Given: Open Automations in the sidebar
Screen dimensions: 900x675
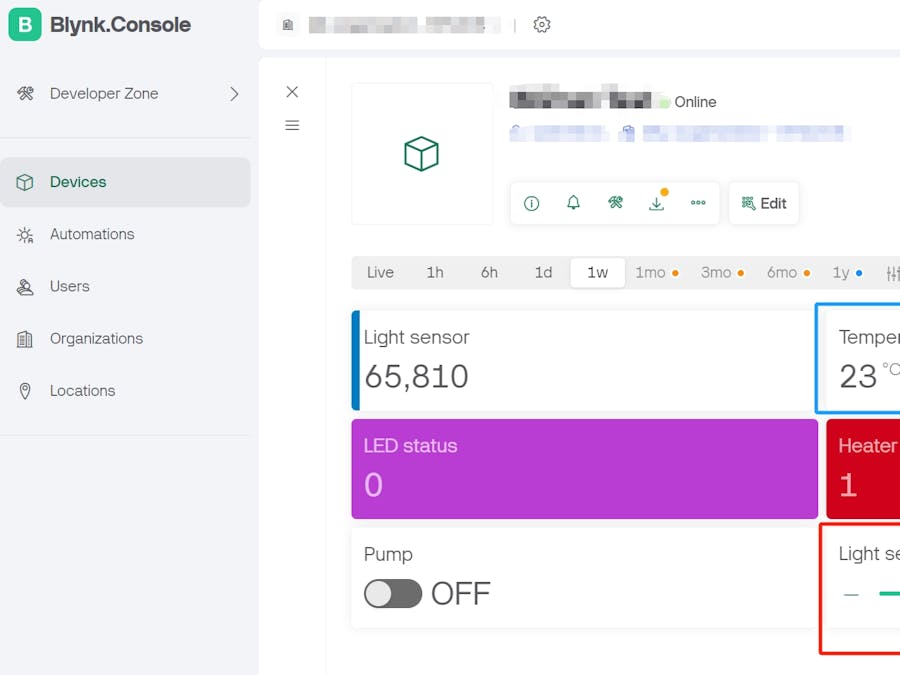Looking at the screenshot, I should [92, 234].
